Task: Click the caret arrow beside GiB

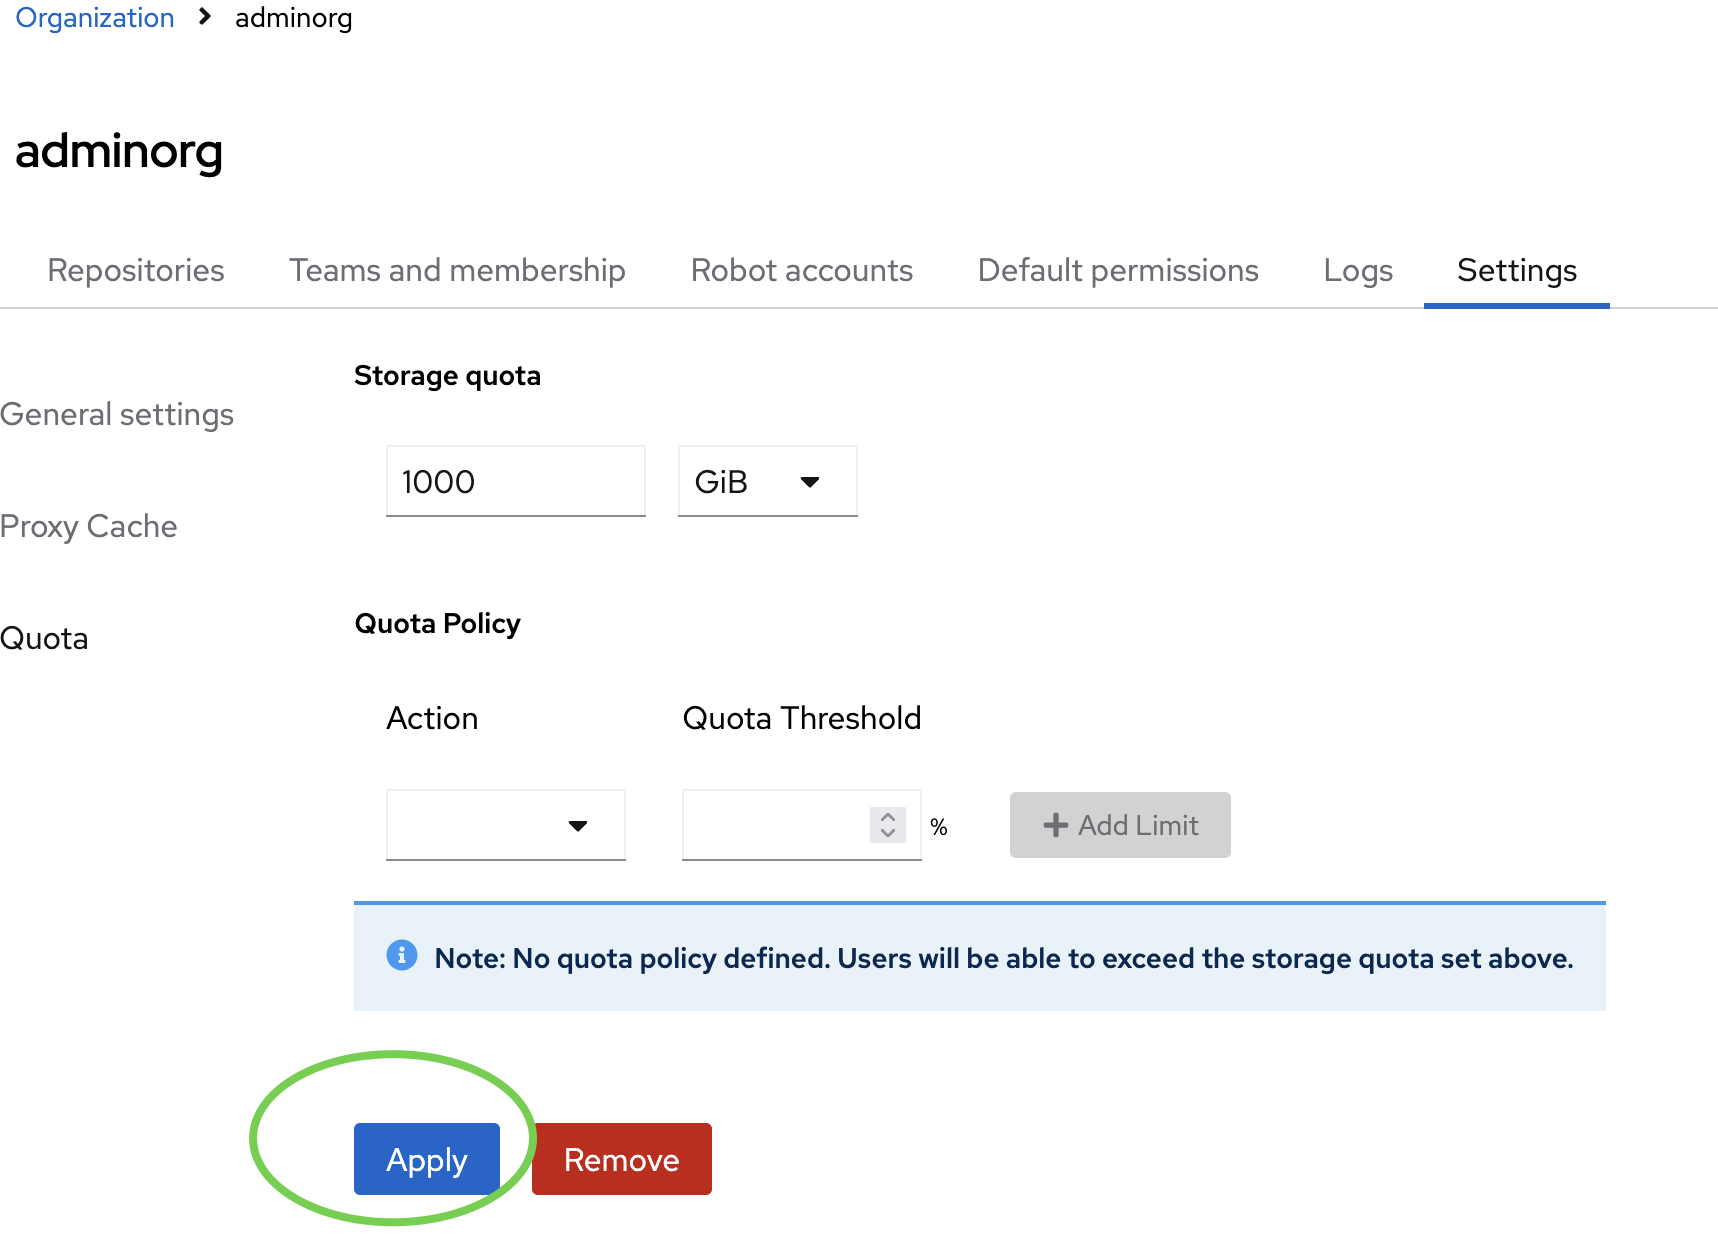Action: pyautogui.click(x=810, y=482)
